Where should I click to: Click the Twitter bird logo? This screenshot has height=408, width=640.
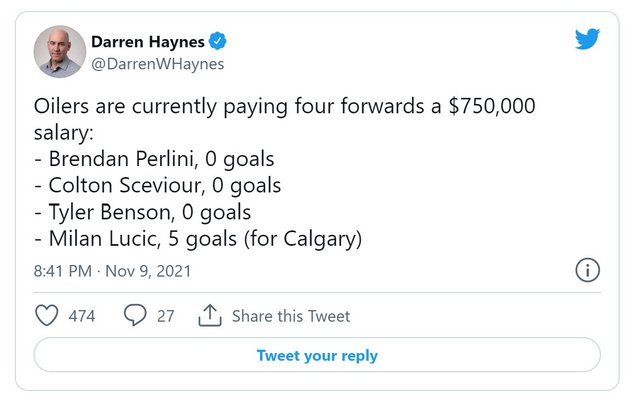(x=587, y=40)
